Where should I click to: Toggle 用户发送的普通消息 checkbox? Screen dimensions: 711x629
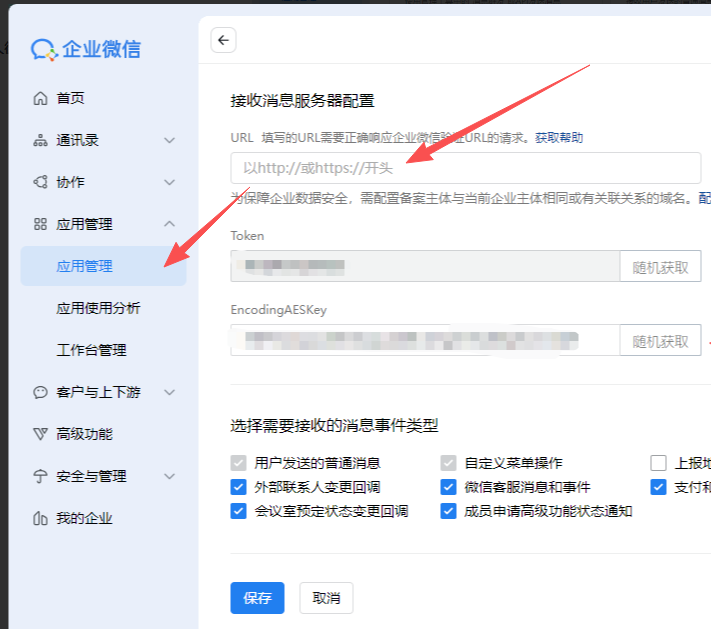point(239,463)
